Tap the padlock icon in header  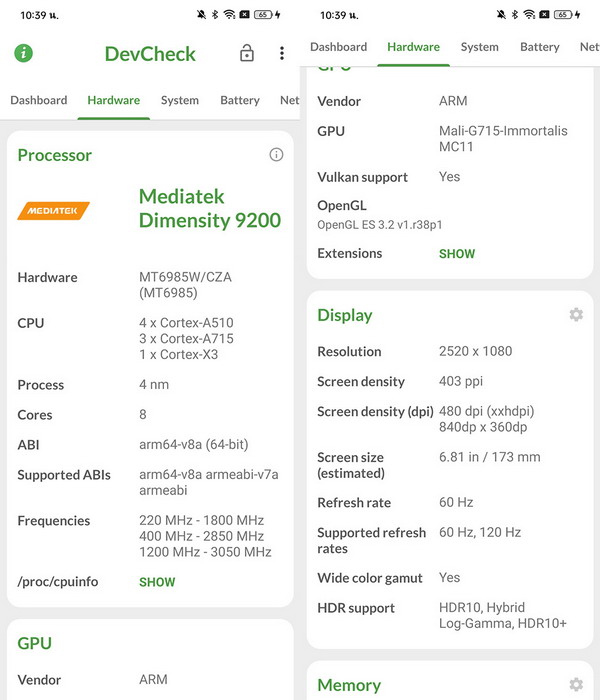[x=247, y=54]
